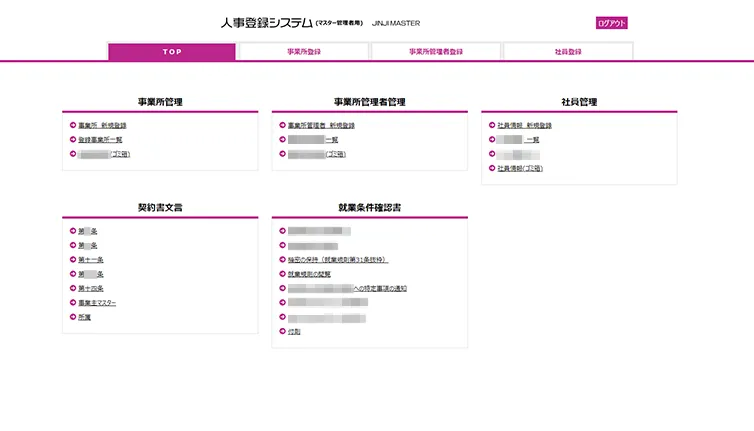Open the TOP tab

[172, 52]
